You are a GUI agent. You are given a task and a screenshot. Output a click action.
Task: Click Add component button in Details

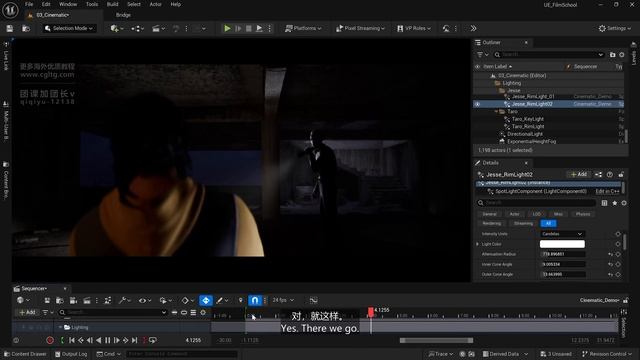(x=579, y=174)
